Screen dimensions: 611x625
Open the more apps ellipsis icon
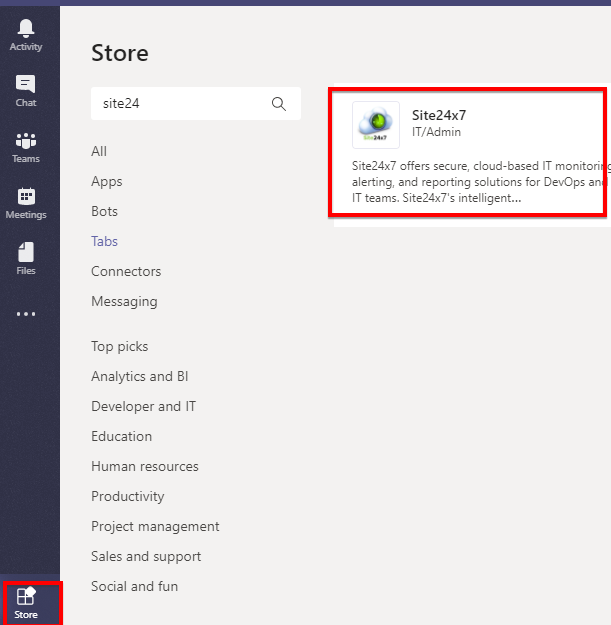pos(26,314)
